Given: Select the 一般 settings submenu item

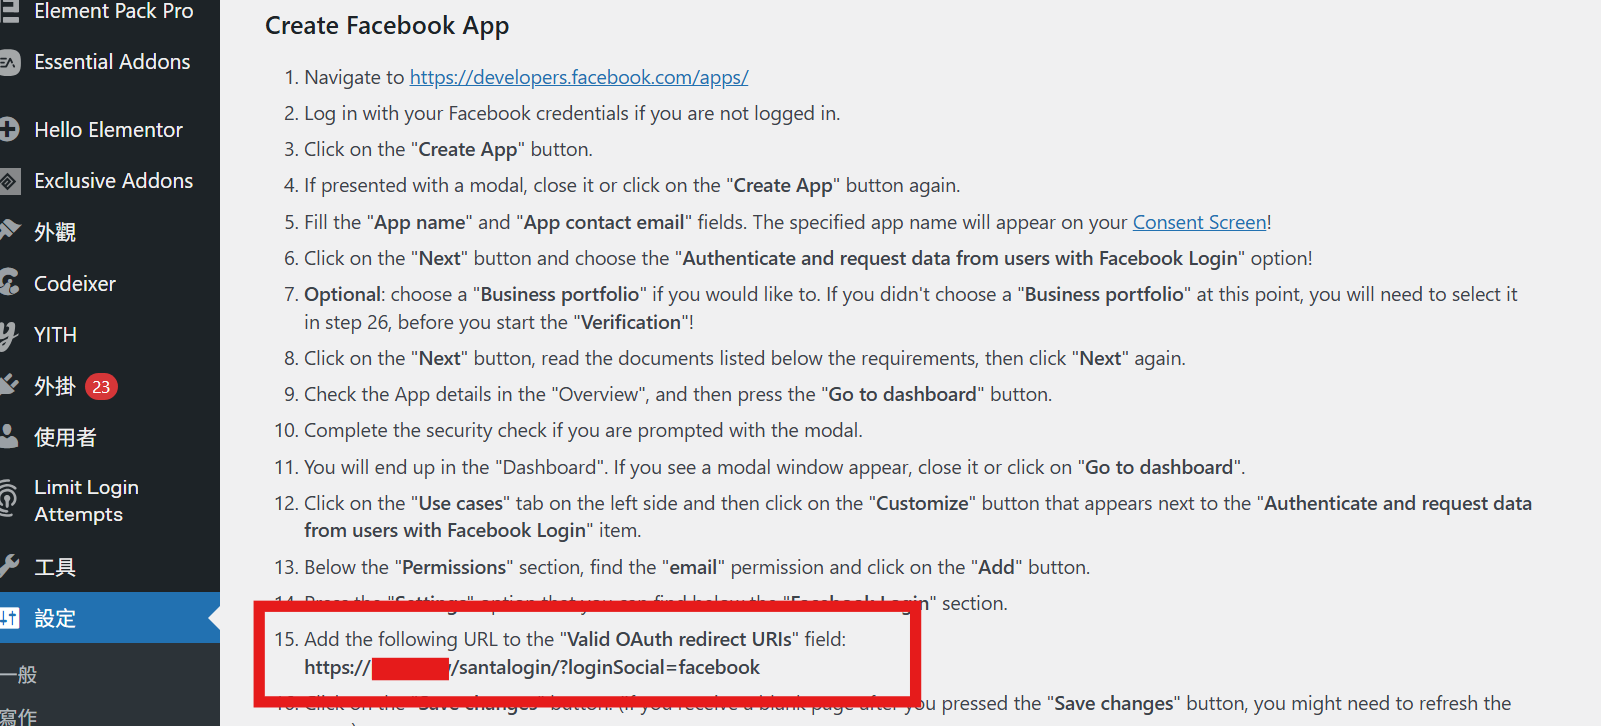Looking at the screenshot, I should point(19,675).
